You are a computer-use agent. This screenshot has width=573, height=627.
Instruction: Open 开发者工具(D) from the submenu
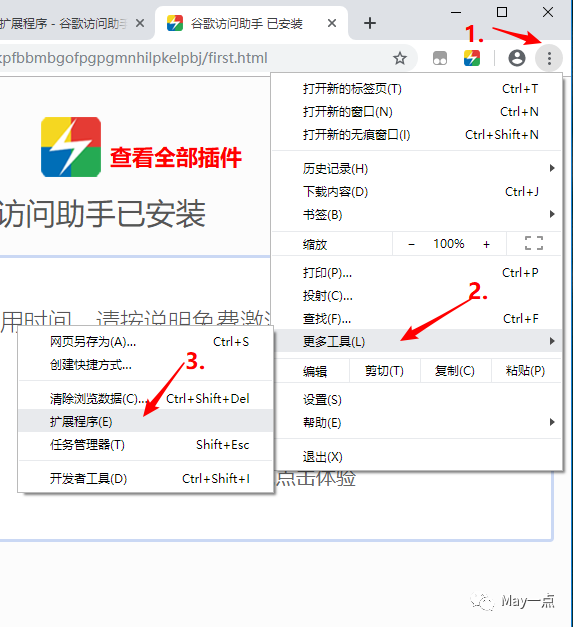point(146,478)
